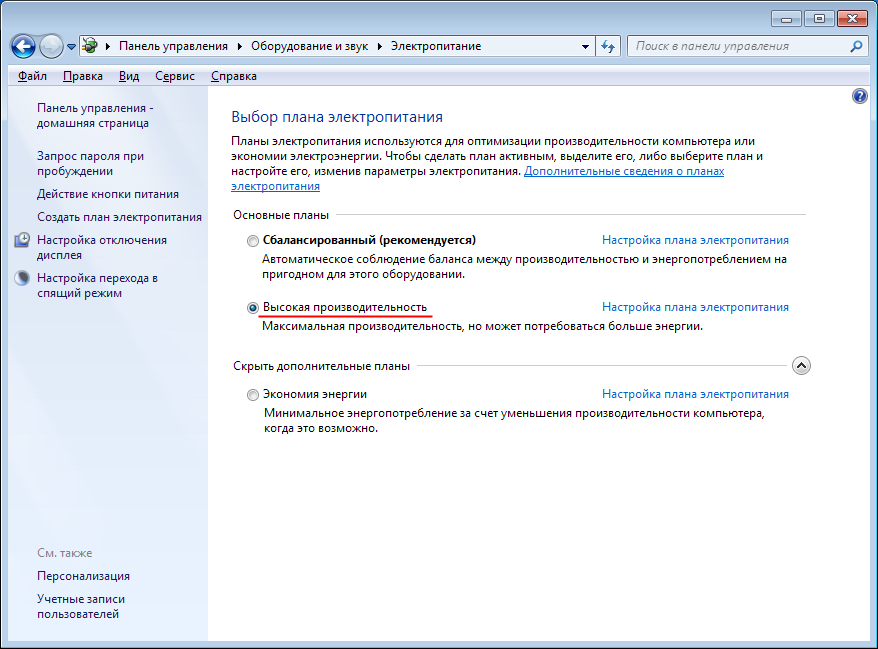Select the Экономия энергии plan
878x649 pixels.
coord(253,395)
